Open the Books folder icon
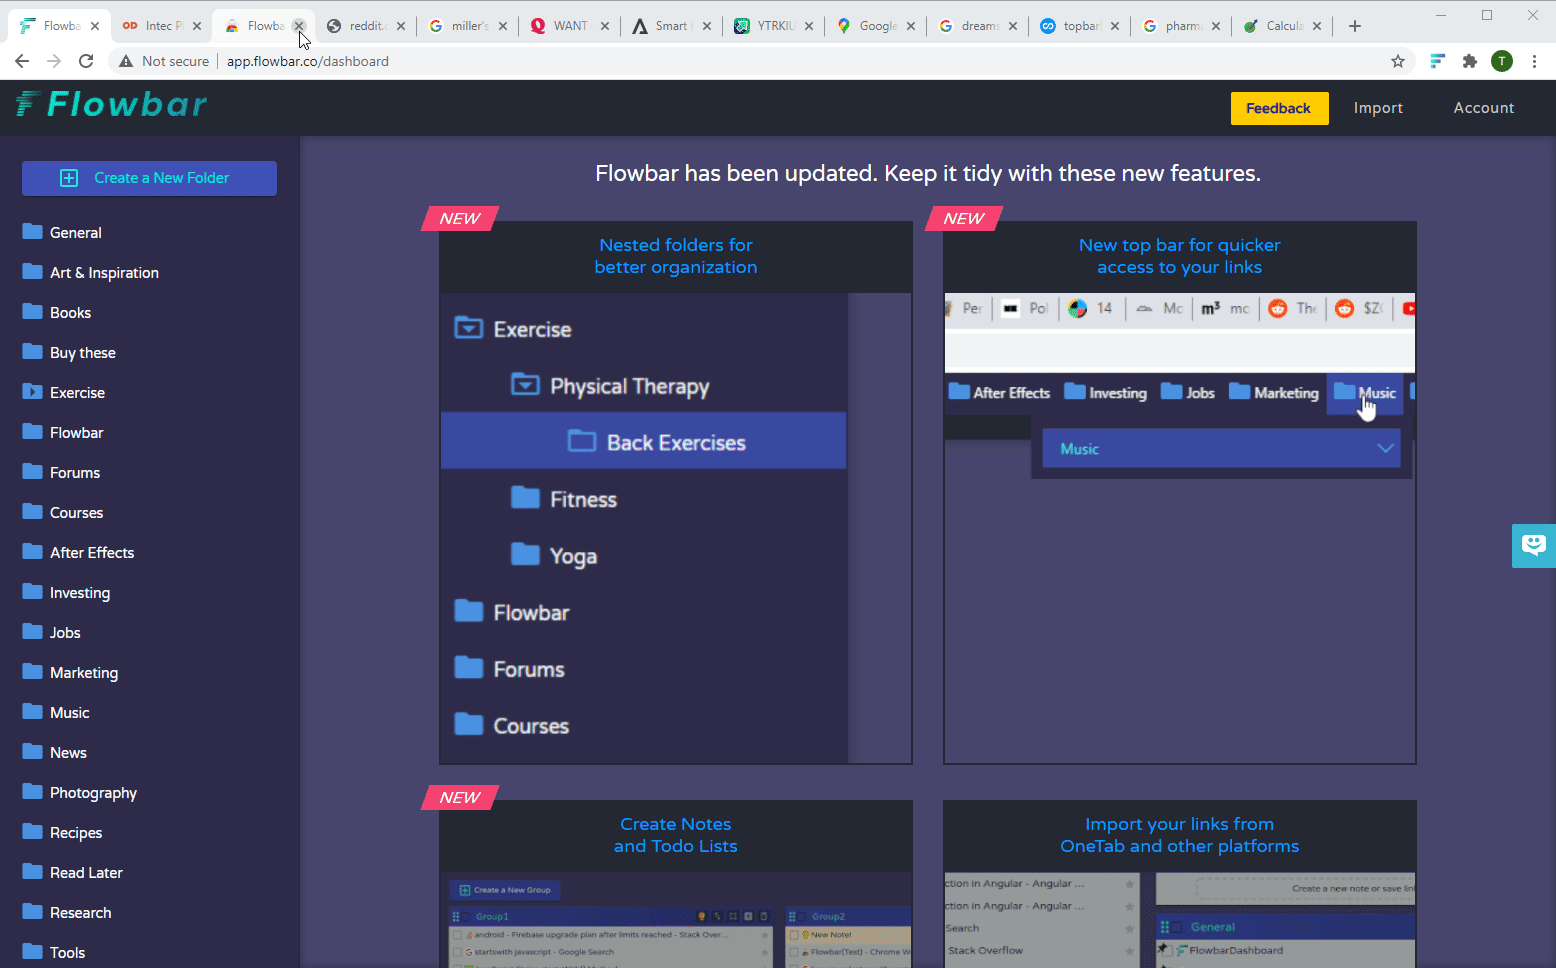Viewport: 1556px width, 968px height. click(x=33, y=312)
